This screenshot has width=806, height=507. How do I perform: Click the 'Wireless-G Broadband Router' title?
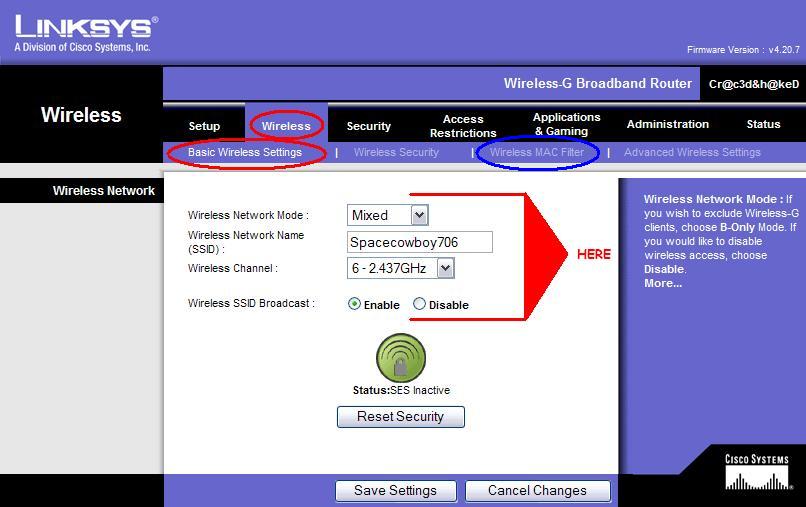click(x=597, y=83)
